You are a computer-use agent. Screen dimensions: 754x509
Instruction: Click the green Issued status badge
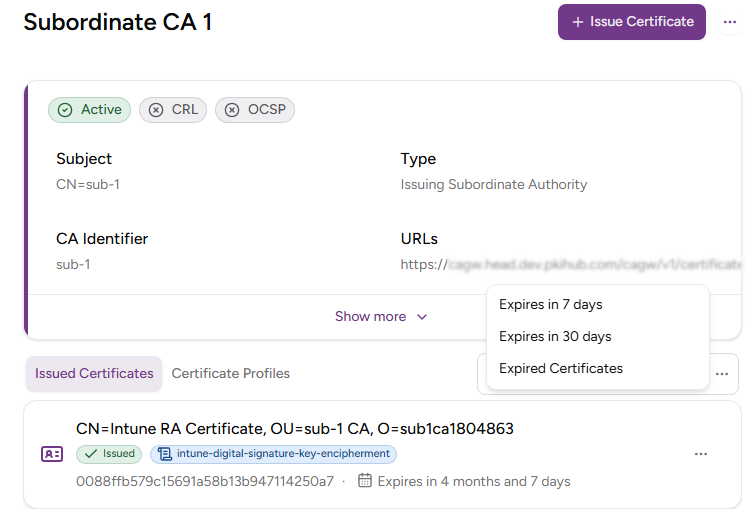coord(110,454)
